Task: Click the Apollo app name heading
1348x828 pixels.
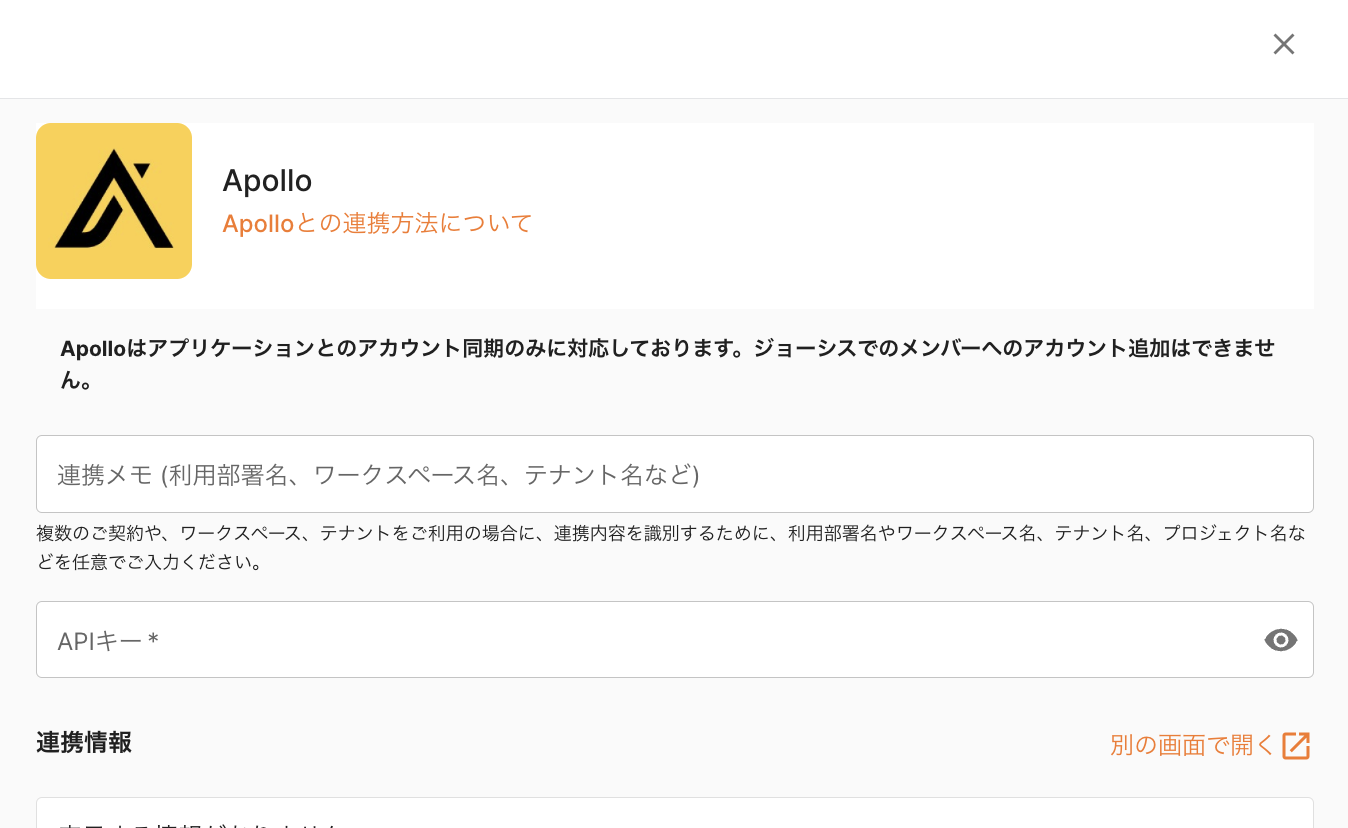Action: tap(267, 181)
